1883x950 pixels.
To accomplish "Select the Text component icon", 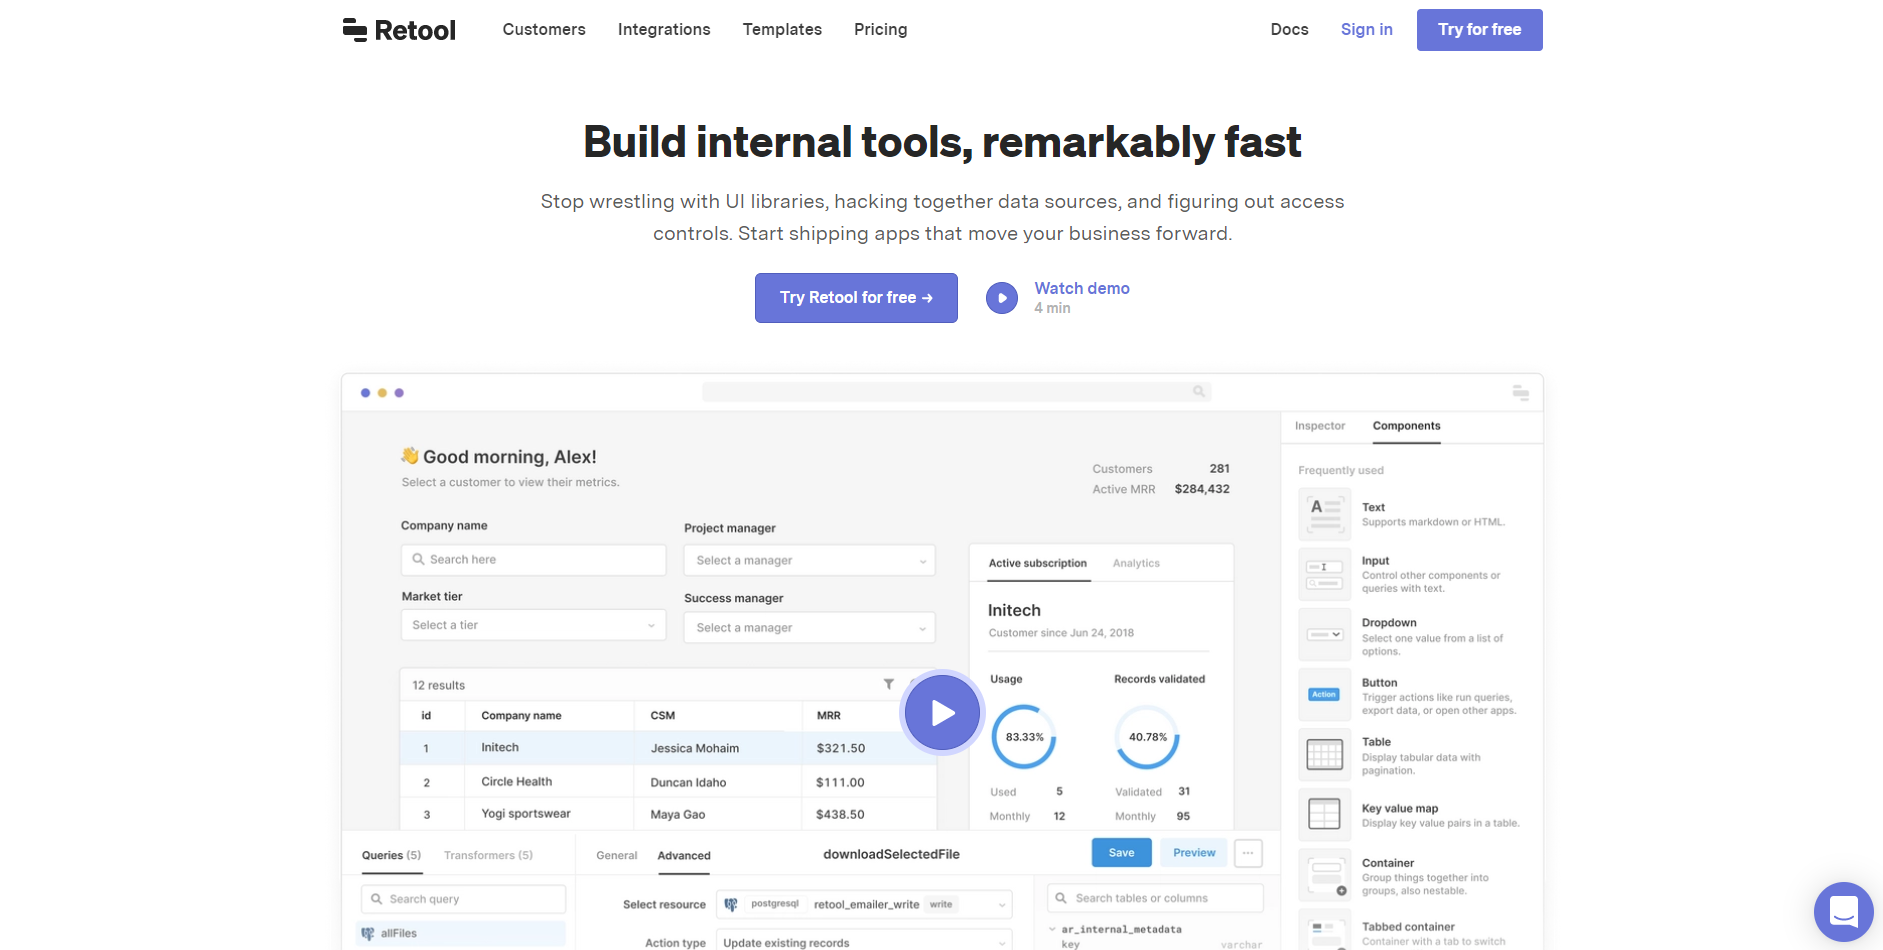I will (x=1325, y=514).
